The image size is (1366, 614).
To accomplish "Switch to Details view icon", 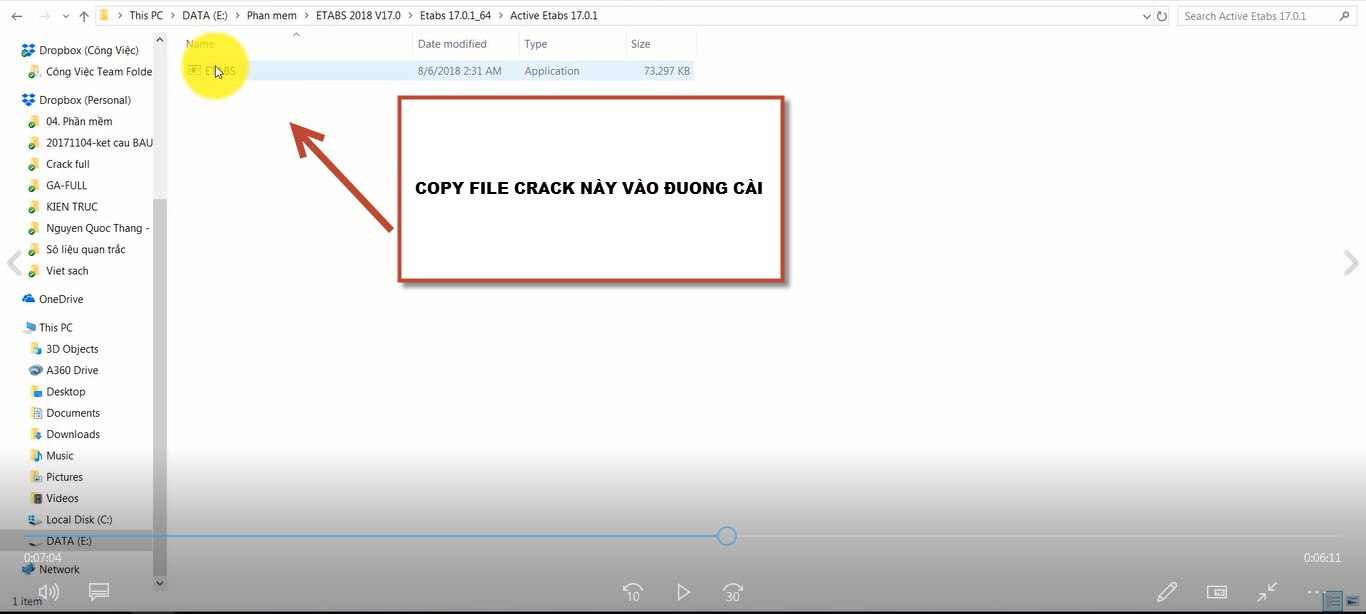I will (x=1333, y=601).
